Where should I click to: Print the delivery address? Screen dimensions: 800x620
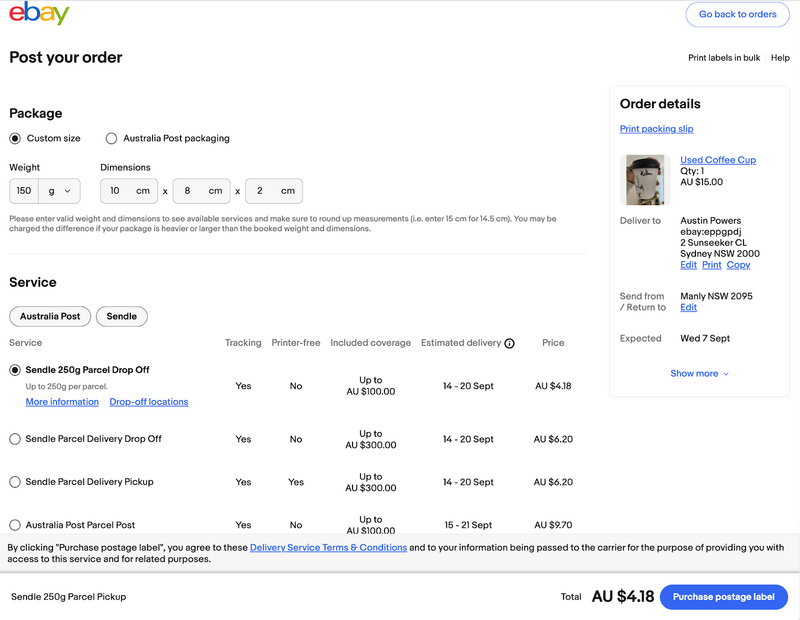click(x=711, y=265)
